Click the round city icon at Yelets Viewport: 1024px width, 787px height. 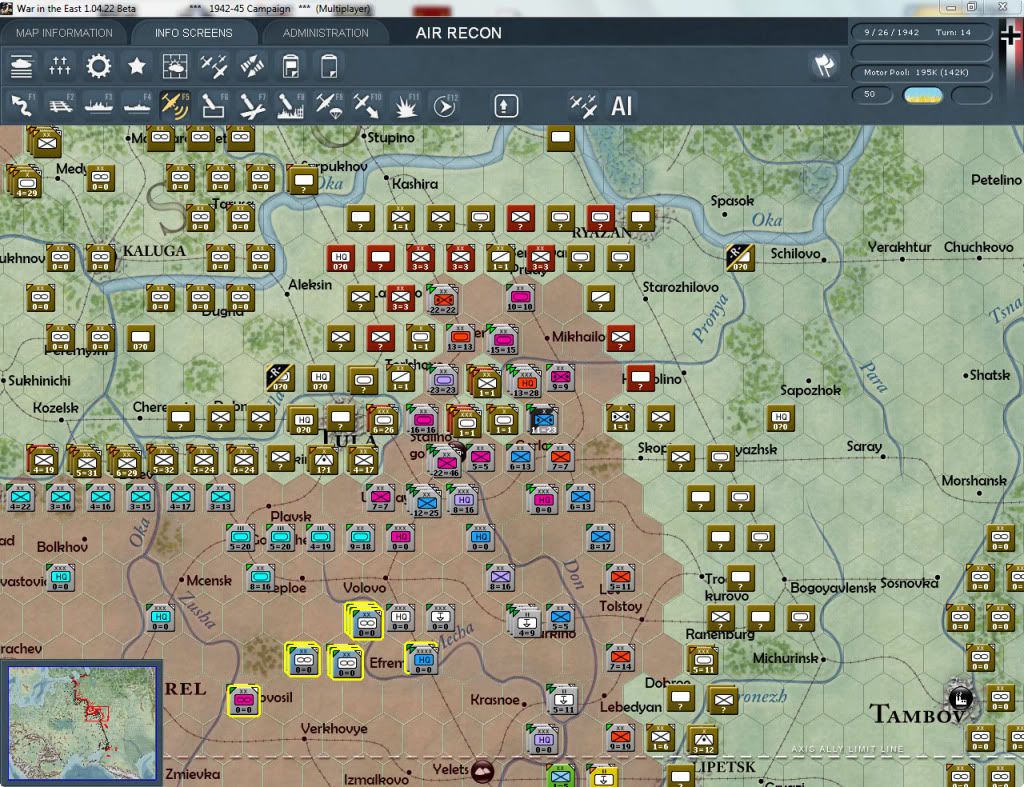482,771
